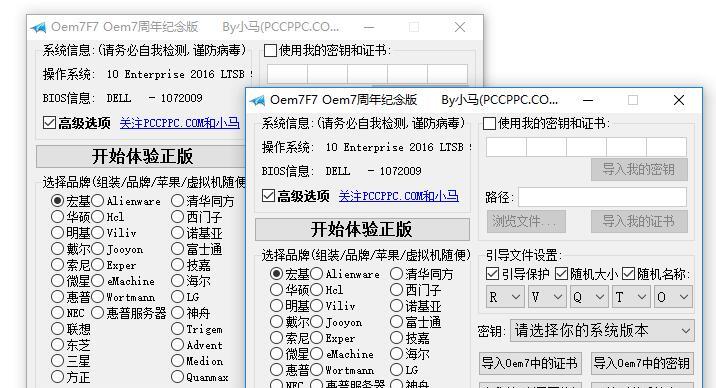Select eMachine radio in the front window
Viewport: 716px width, 388px height.
[316, 354]
